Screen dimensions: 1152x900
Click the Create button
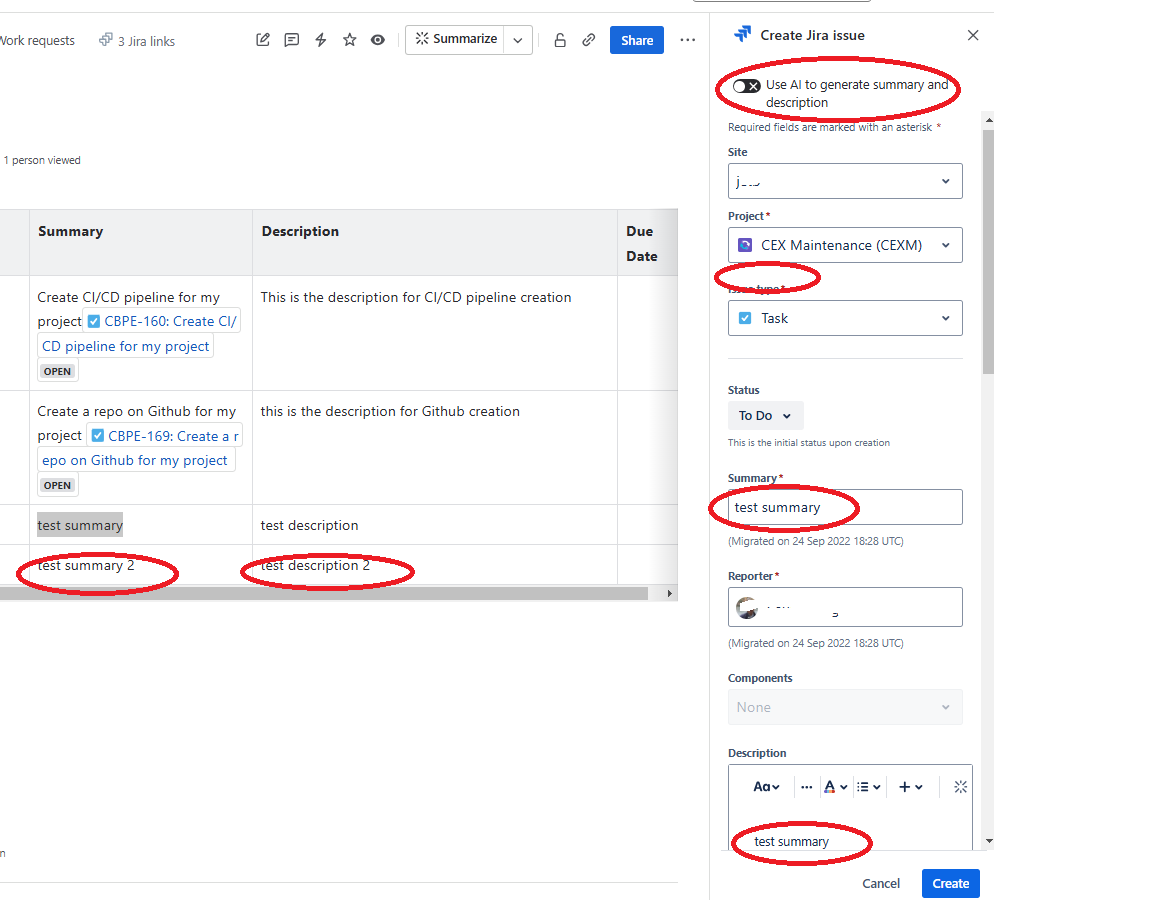[949, 883]
